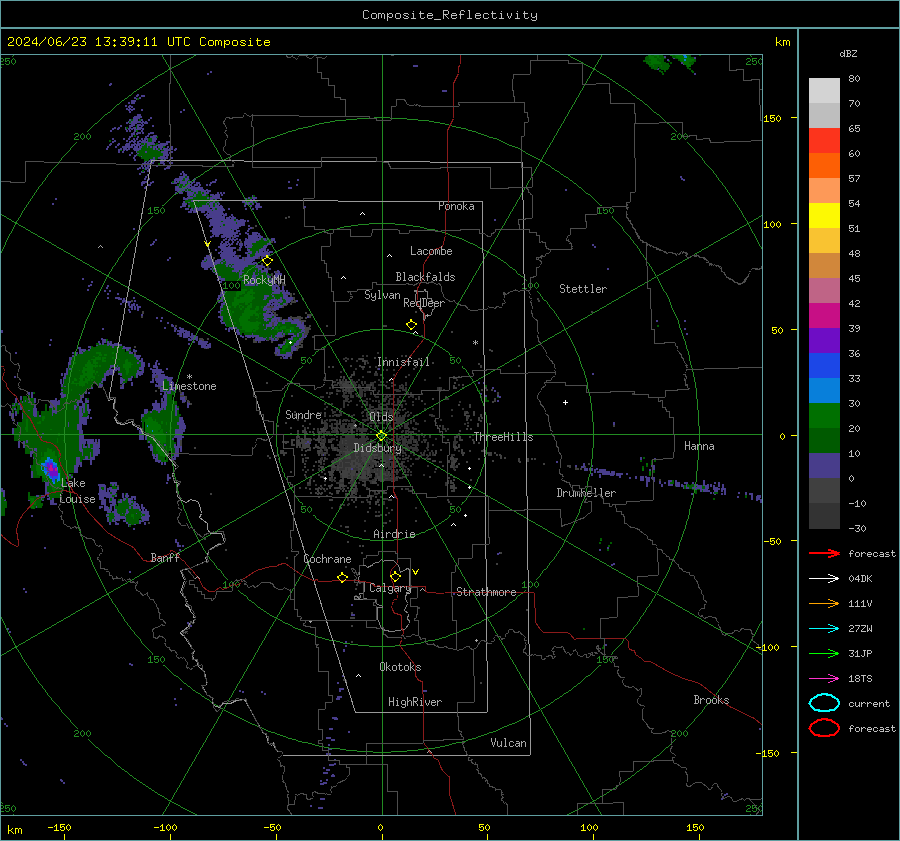Pick the magenta 42 dBZ swatch
The image size is (900, 841).
pyautogui.click(x=824, y=315)
